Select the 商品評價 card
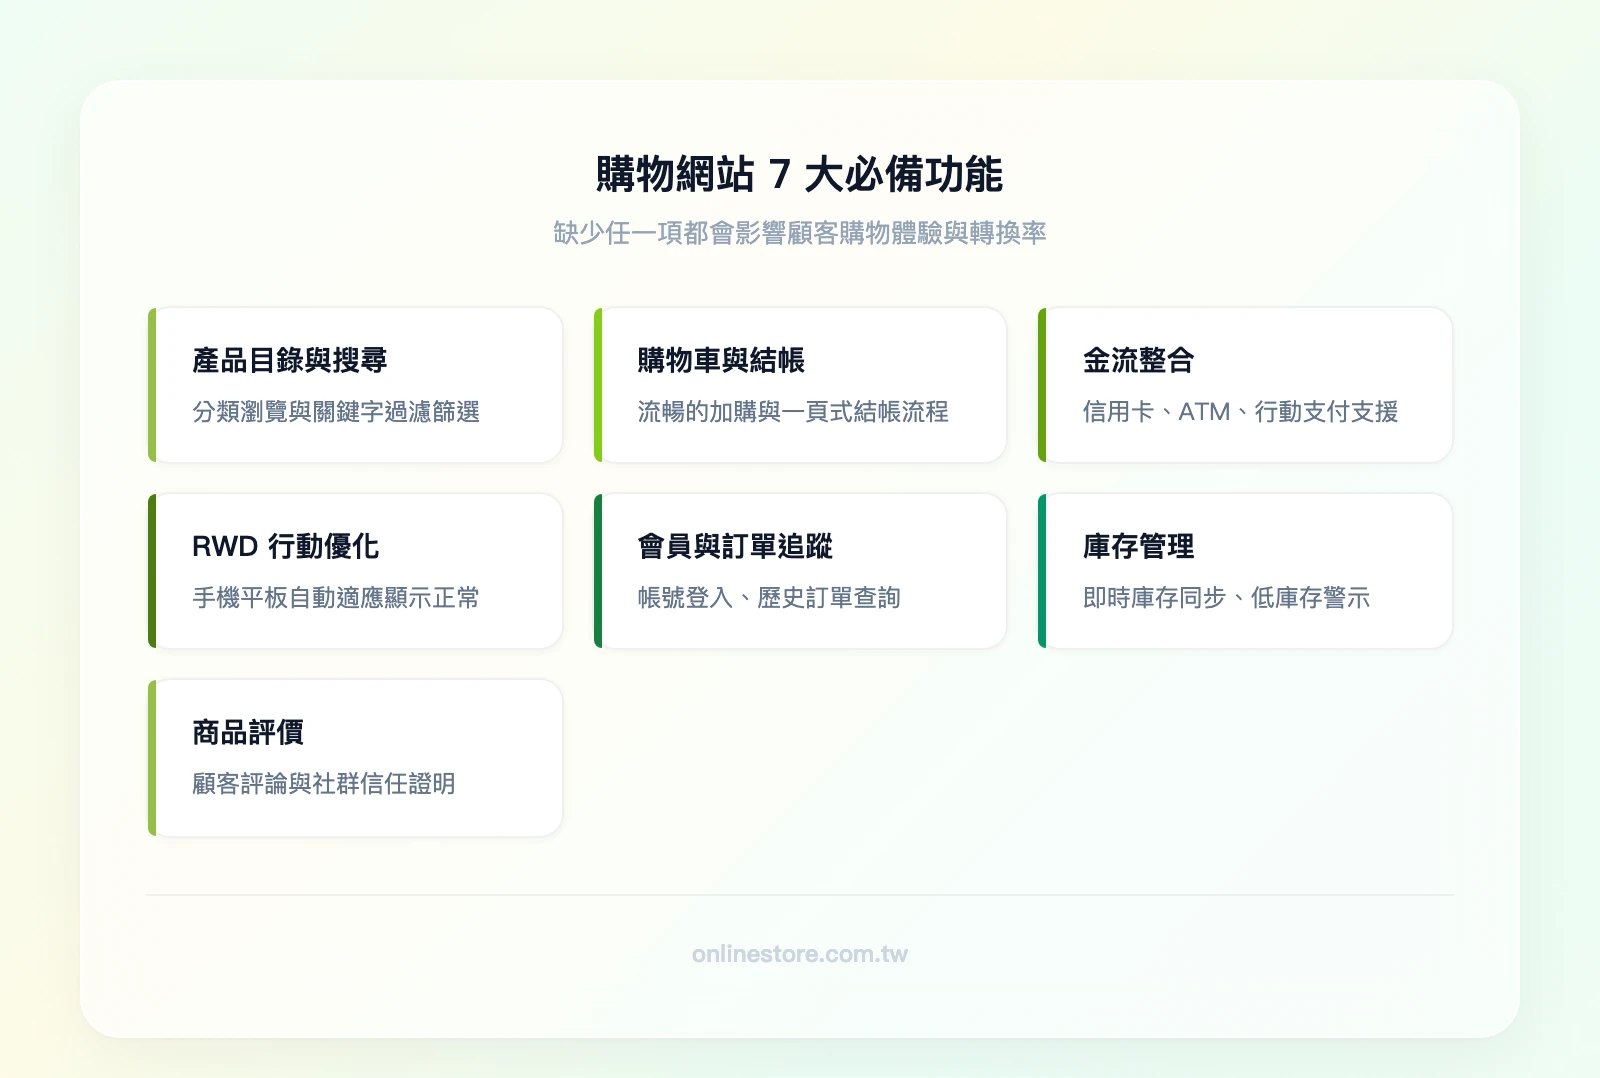1600x1078 pixels. pyautogui.click(x=355, y=757)
